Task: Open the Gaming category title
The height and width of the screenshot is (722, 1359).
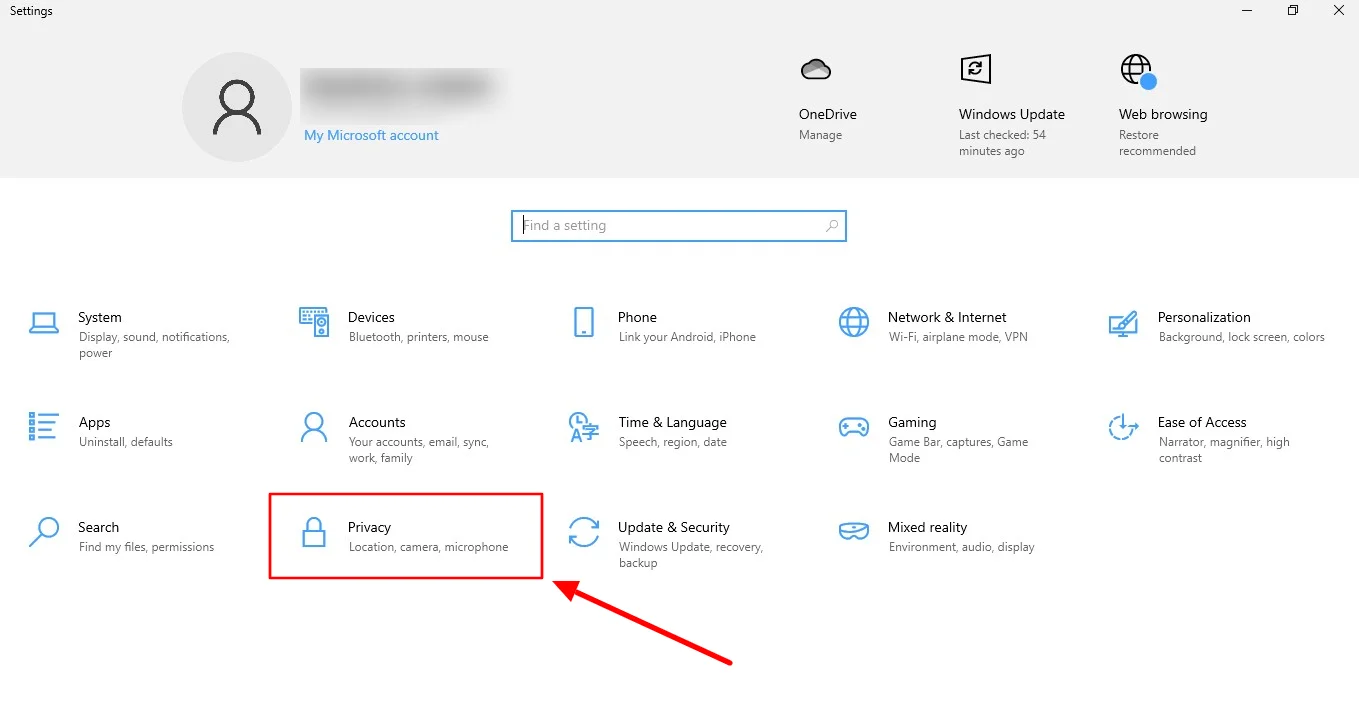Action: click(x=912, y=422)
